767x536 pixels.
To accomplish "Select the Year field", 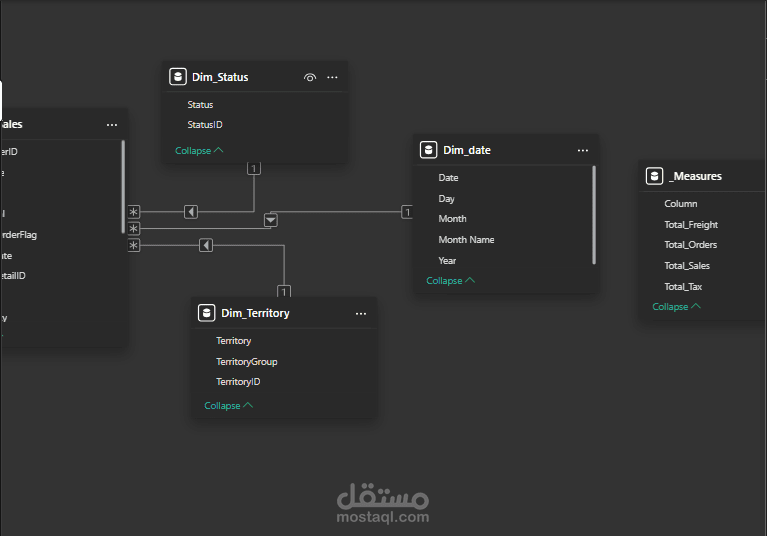I will pos(447,261).
